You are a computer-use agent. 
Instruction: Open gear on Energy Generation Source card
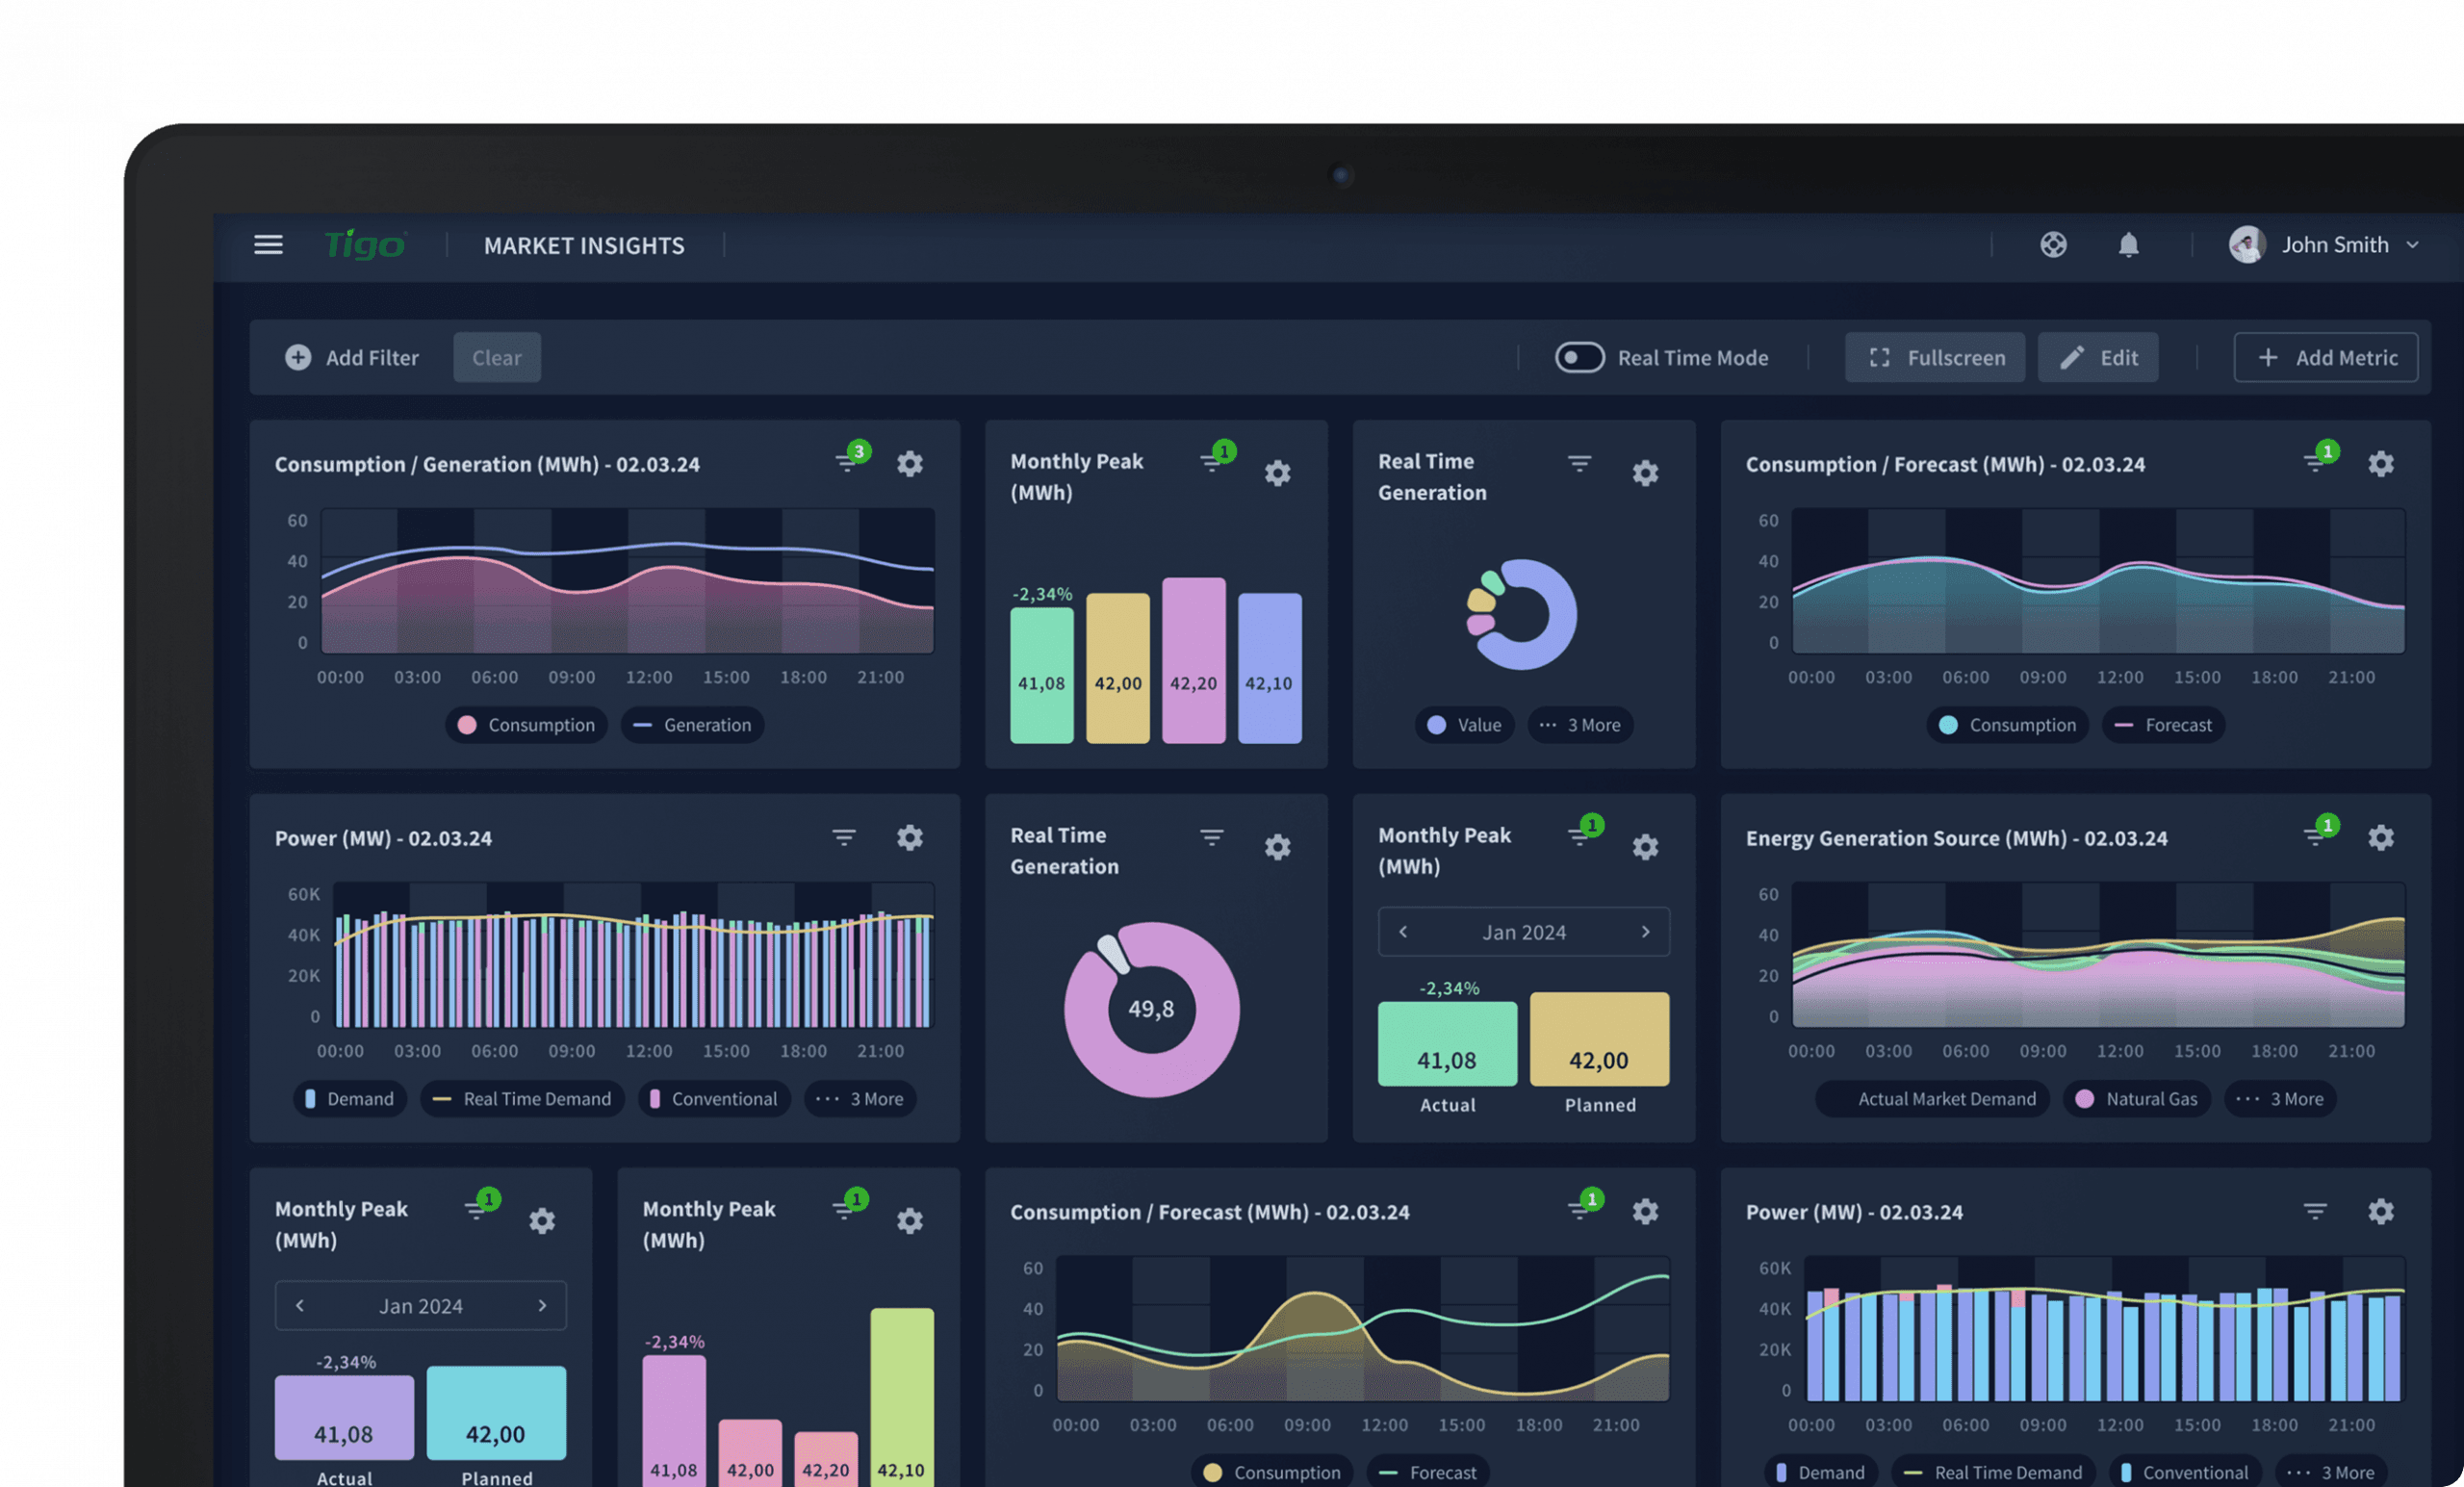(x=2381, y=838)
